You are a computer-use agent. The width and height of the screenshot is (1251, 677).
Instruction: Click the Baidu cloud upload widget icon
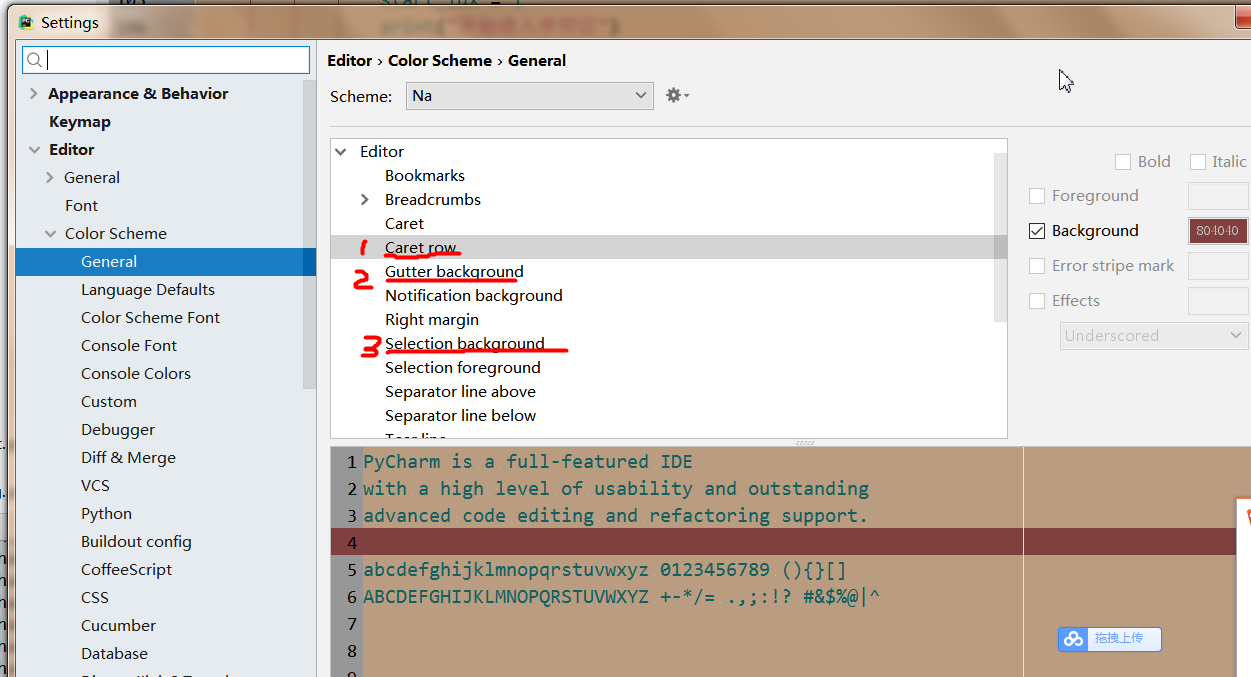(1074, 639)
